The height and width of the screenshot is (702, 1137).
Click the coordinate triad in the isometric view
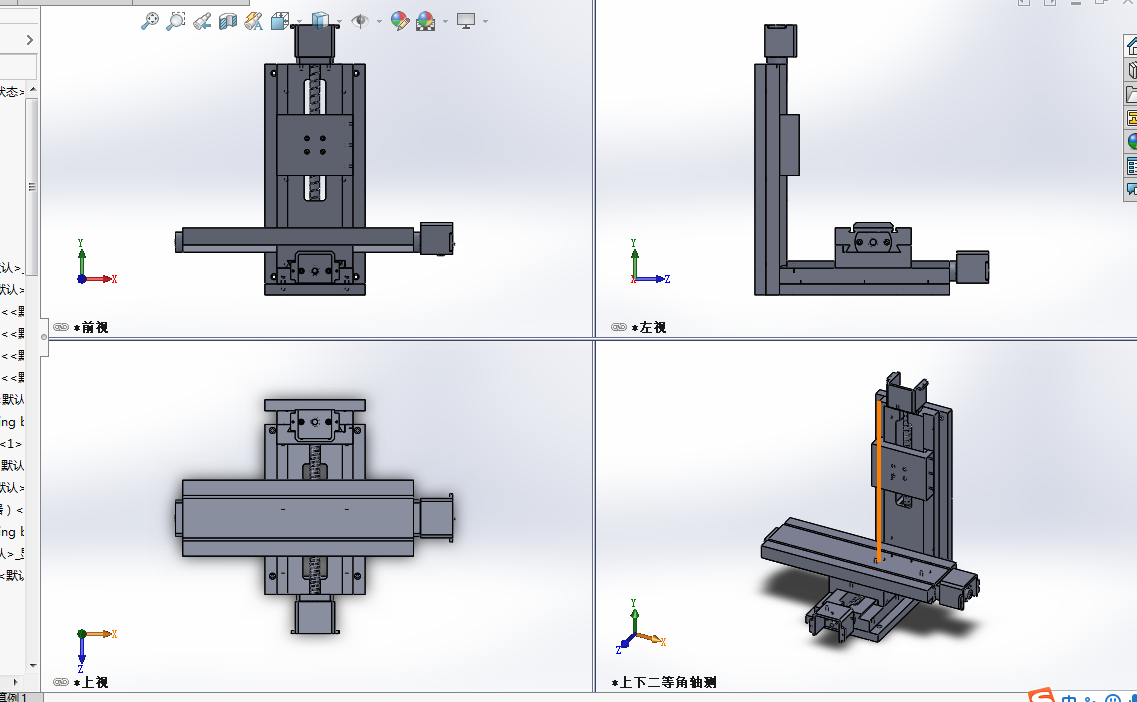pyautogui.click(x=641, y=627)
